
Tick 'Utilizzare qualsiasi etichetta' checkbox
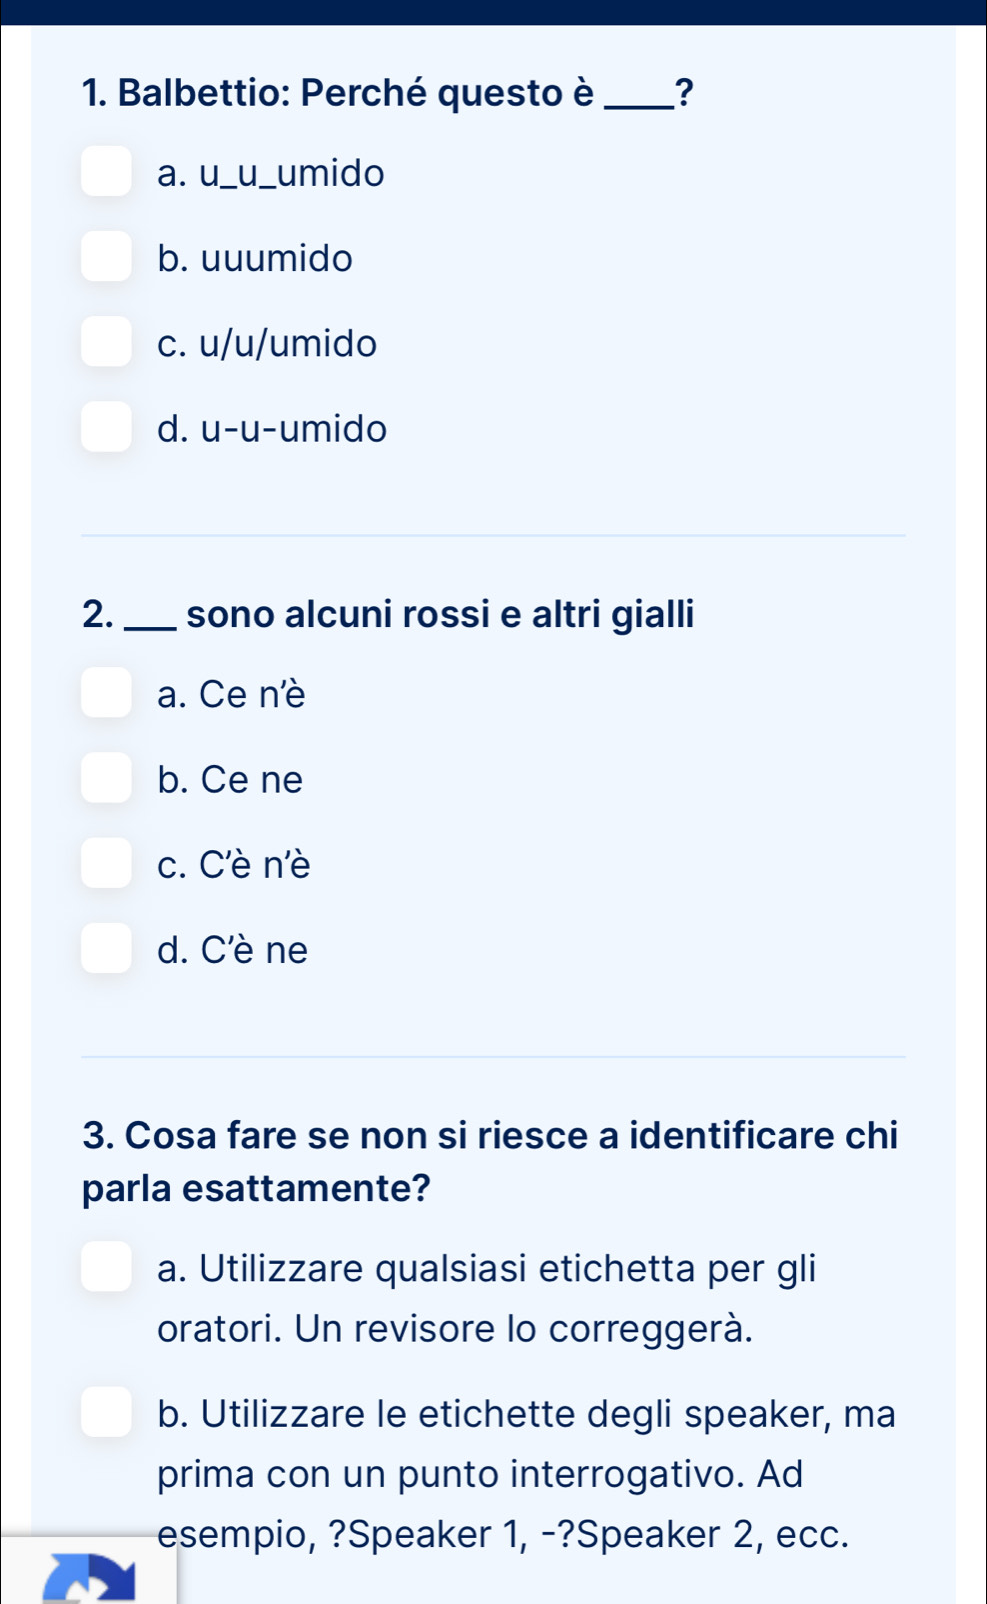click(x=107, y=1267)
